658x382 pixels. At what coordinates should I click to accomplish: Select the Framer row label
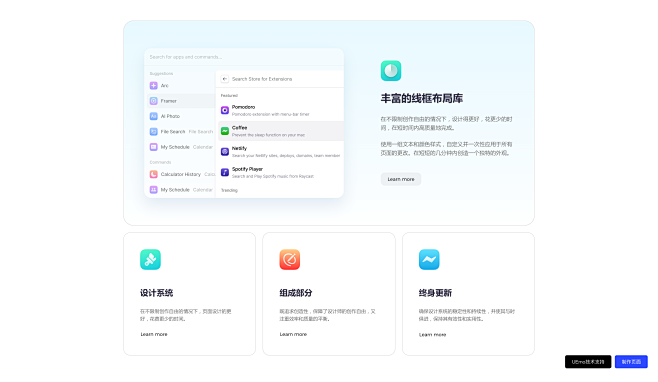coord(169,101)
